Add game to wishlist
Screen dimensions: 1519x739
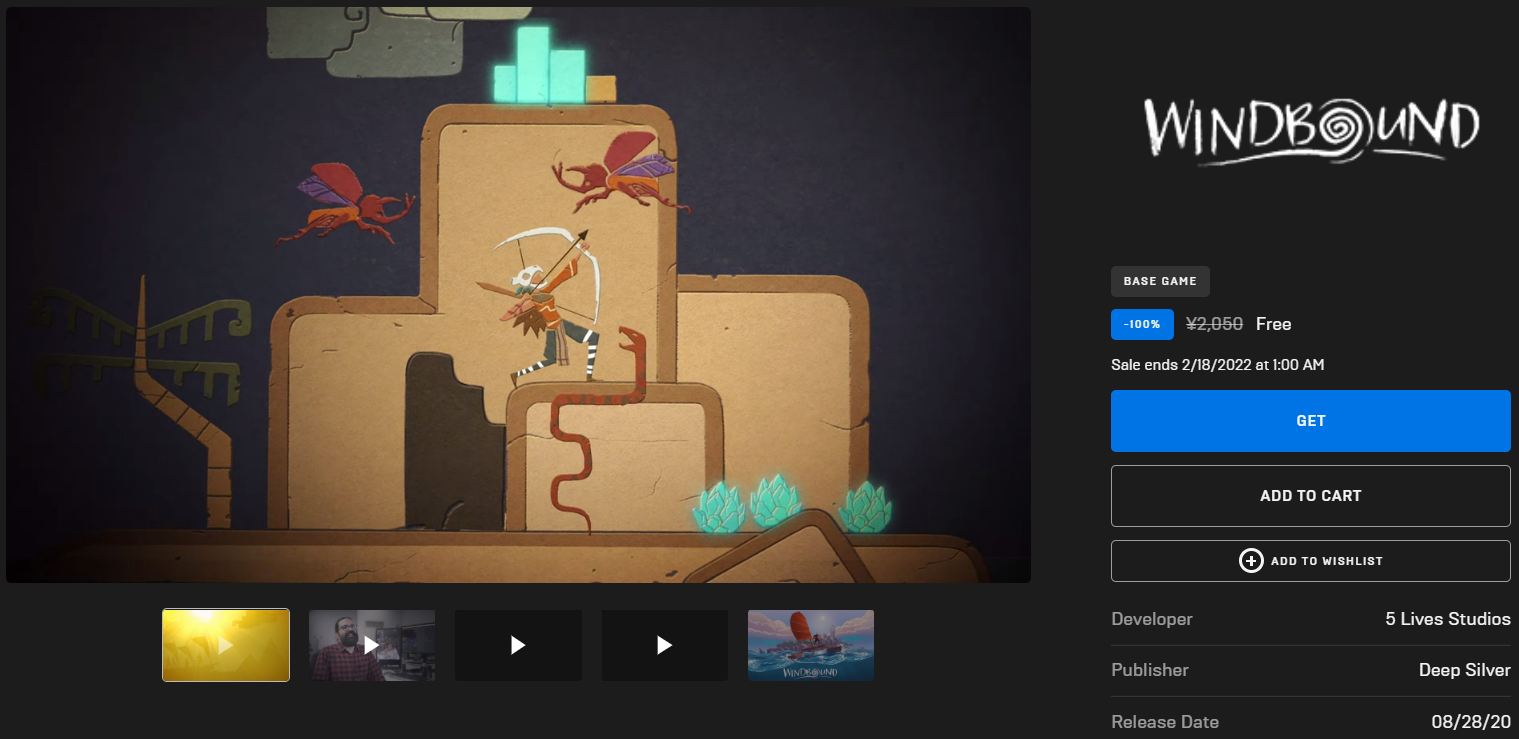pos(1310,561)
